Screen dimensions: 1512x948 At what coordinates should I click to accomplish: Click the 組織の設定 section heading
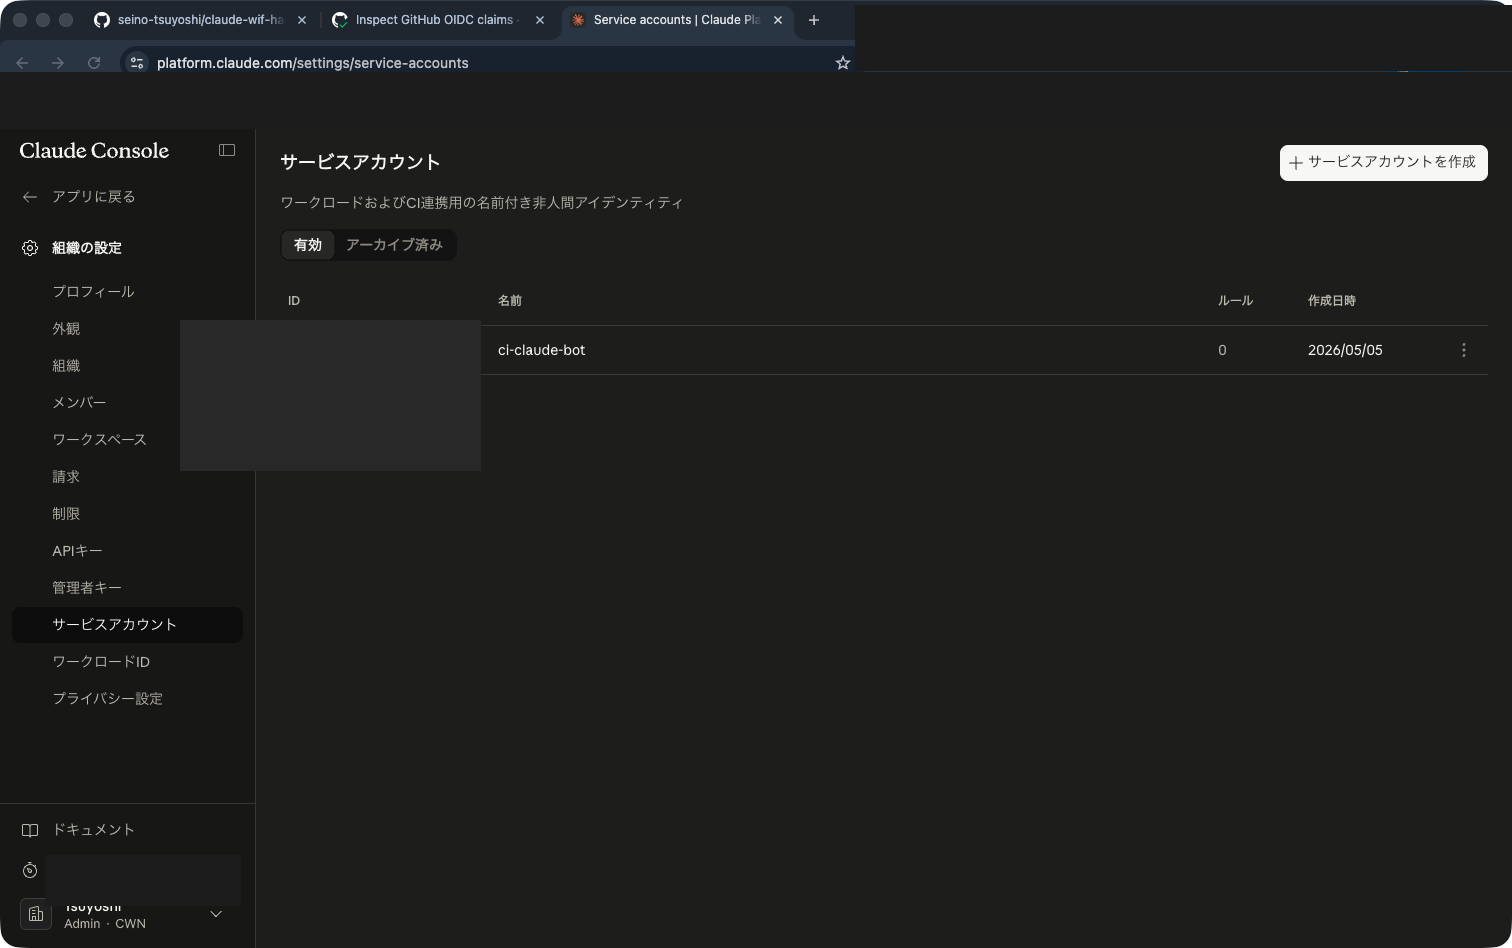point(86,248)
